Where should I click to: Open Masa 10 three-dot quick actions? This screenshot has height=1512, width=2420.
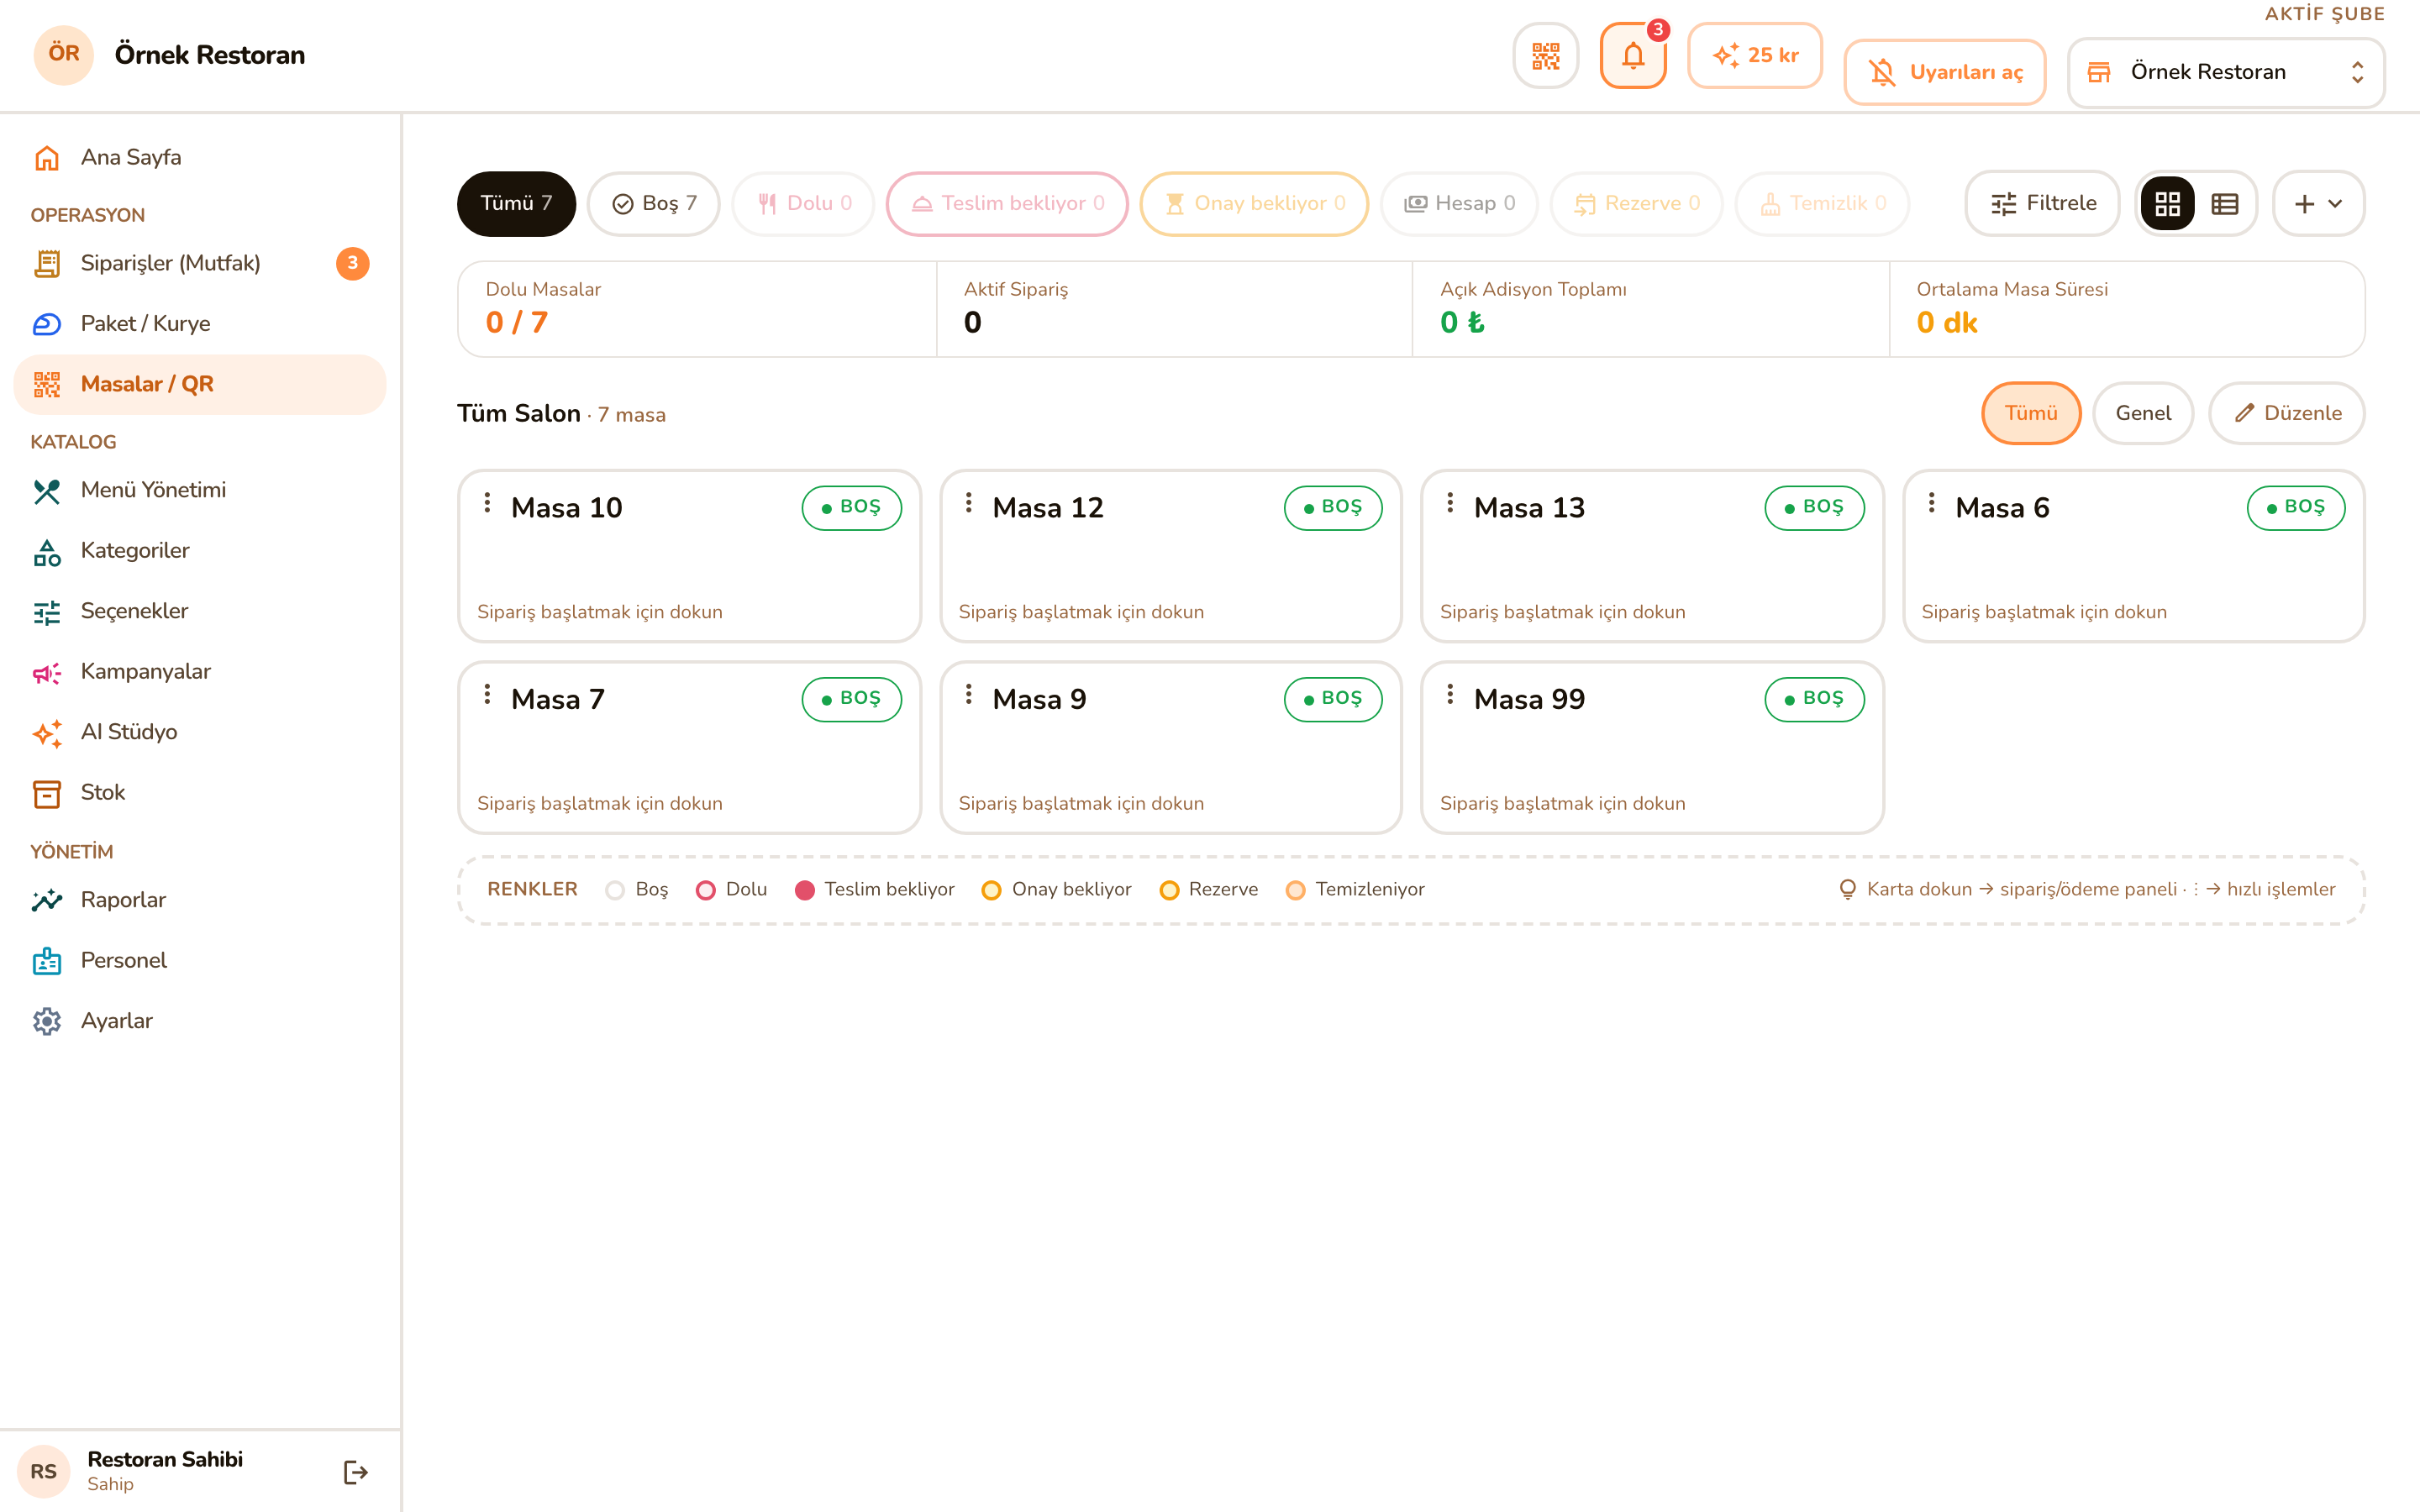[x=487, y=503]
